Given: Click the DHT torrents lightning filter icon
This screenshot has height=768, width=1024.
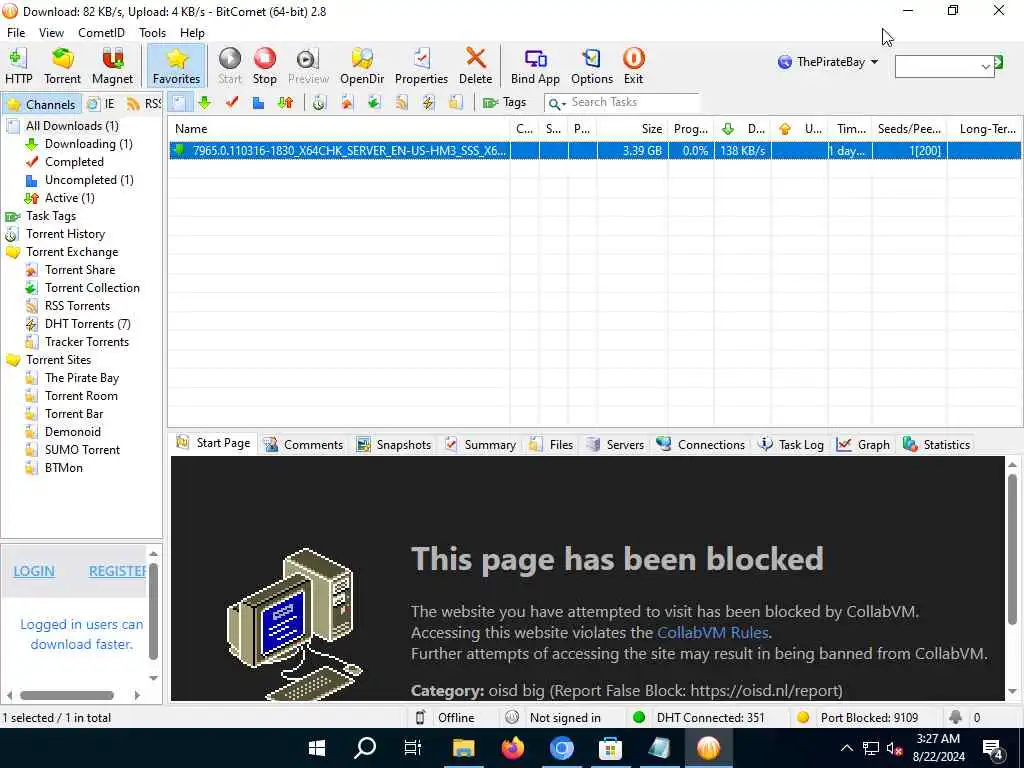Looking at the screenshot, I should (428, 103).
